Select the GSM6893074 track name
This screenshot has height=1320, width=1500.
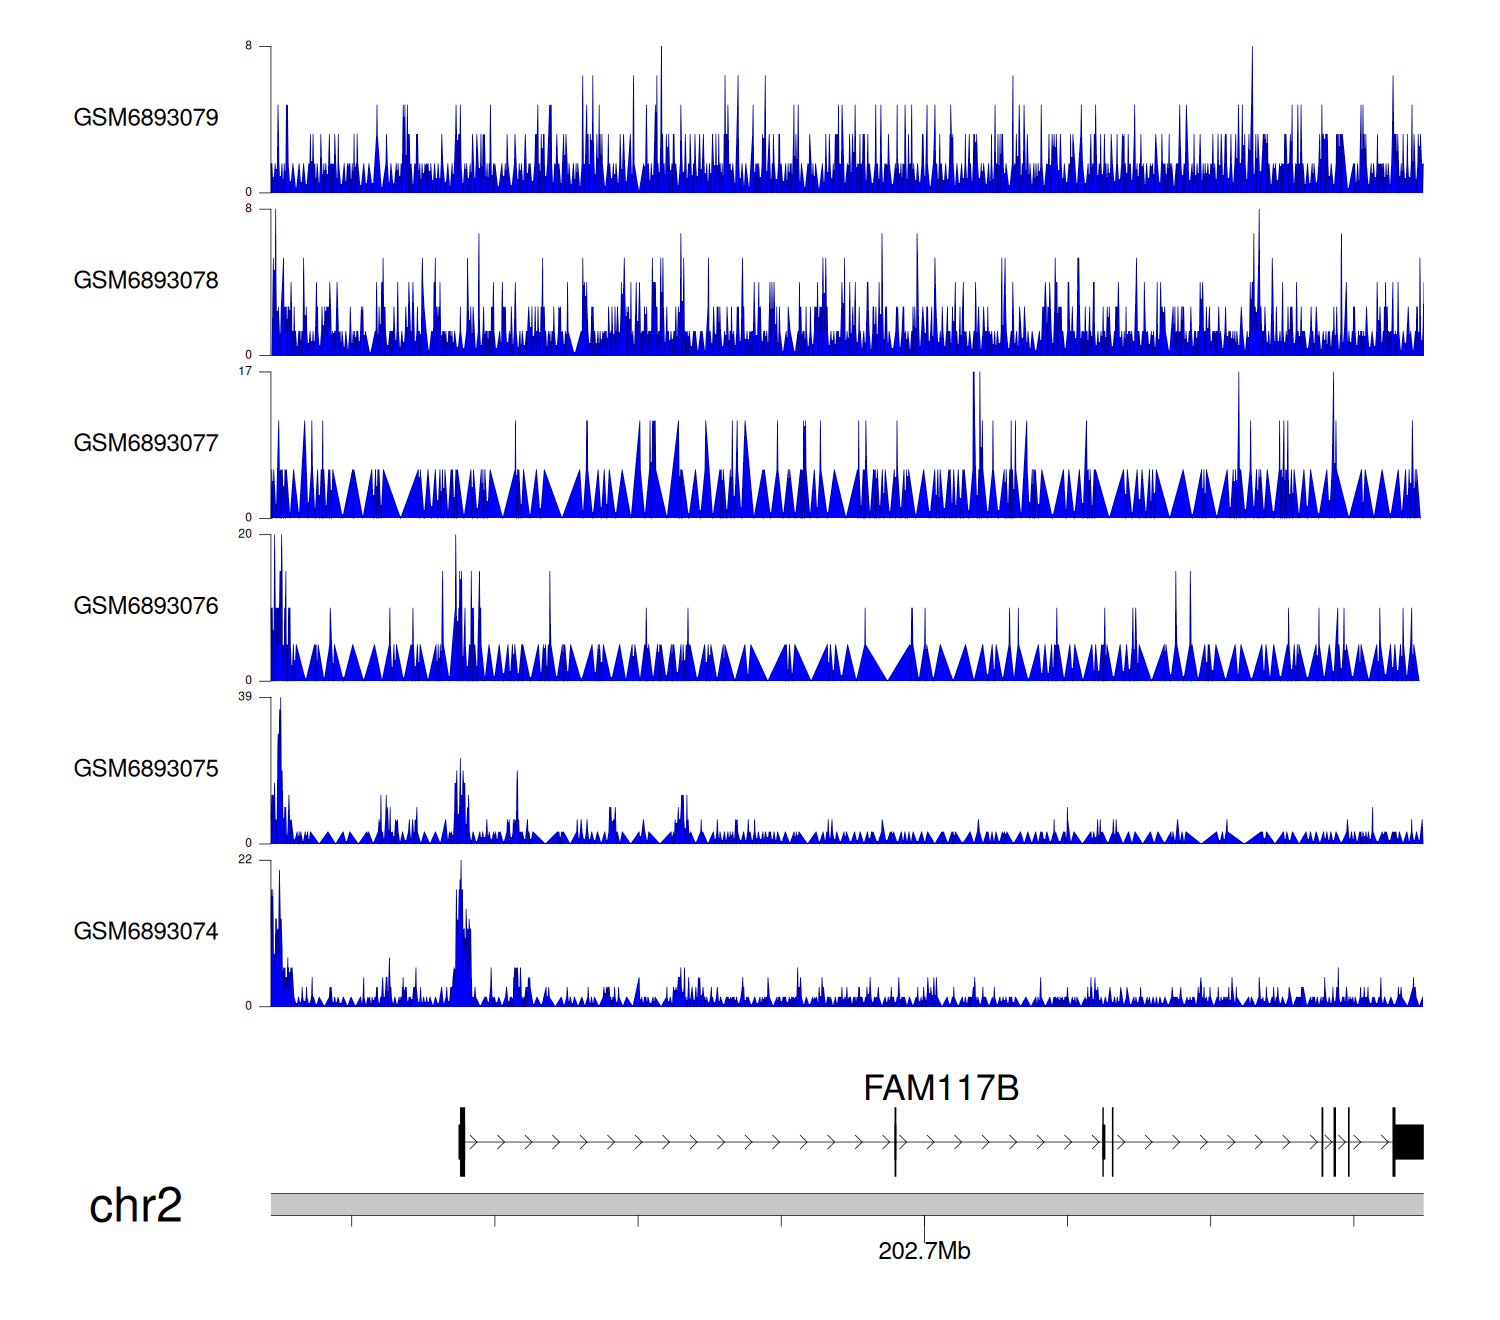[146, 932]
